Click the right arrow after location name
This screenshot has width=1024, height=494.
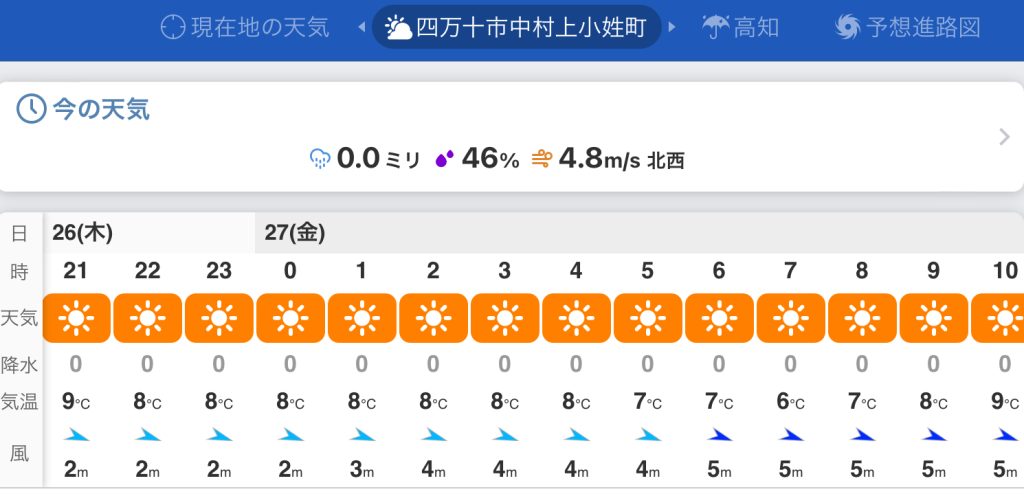point(673,27)
